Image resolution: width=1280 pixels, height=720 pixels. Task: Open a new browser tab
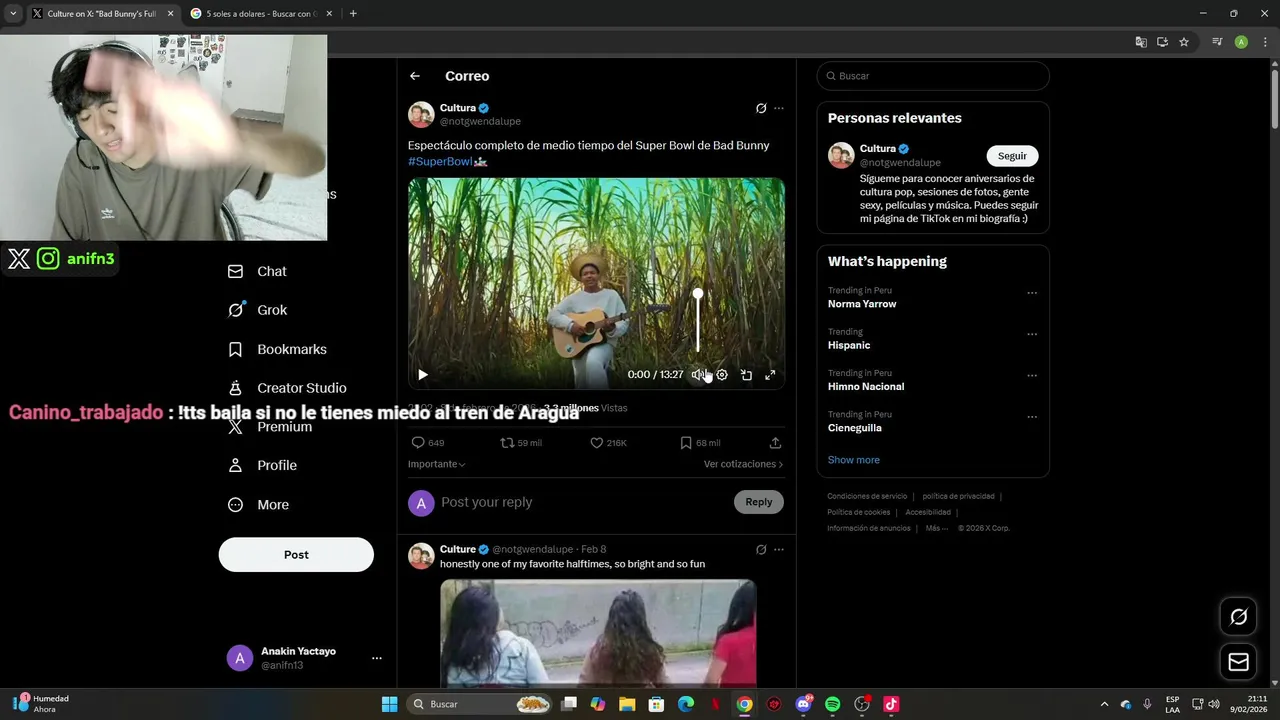click(353, 14)
